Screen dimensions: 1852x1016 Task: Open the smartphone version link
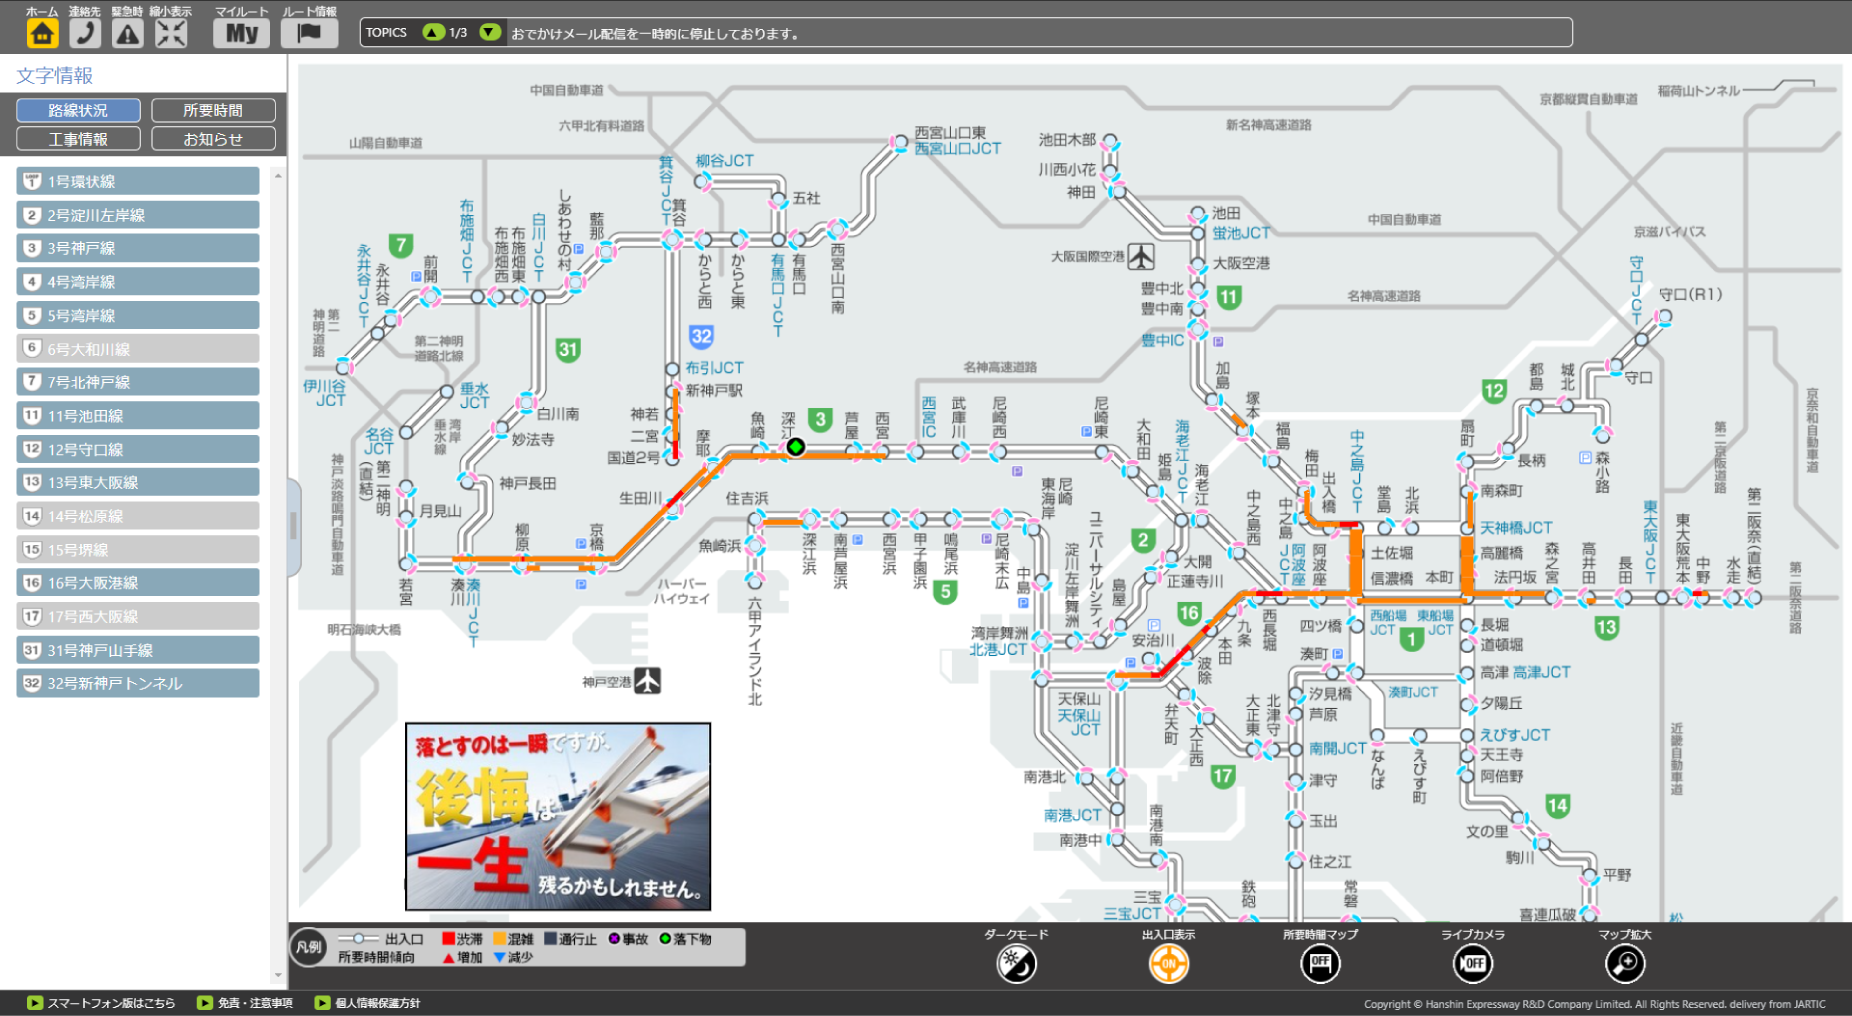[101, 1003]
